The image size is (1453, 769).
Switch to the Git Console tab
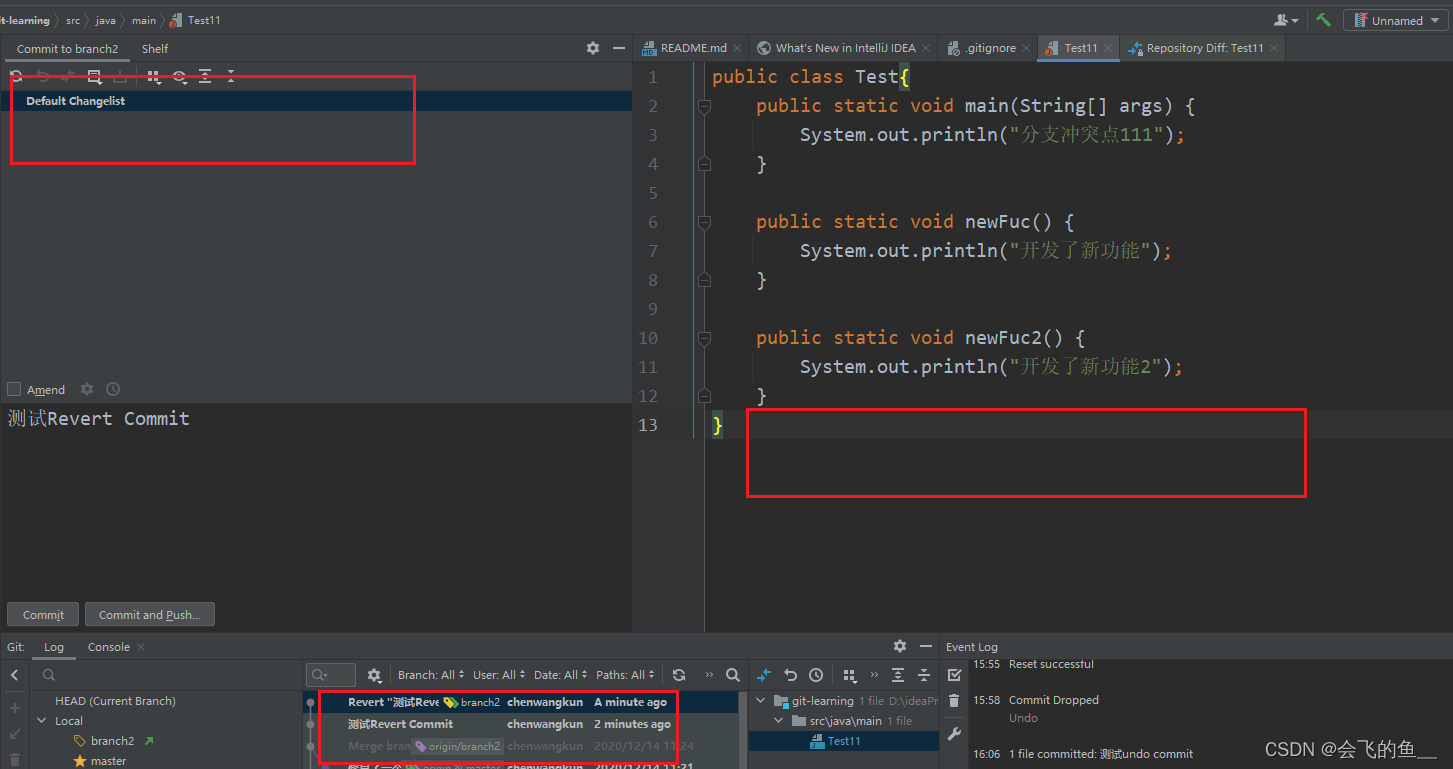click(109, 647)
